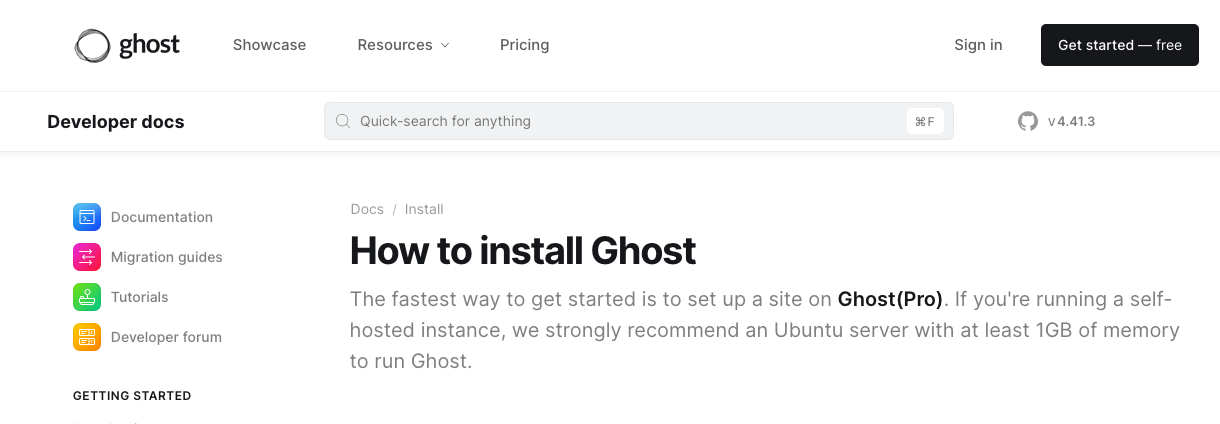Follow the Ghost(Pro) link in the paragraph
1220x424 pixels.
[x=890, y=299]
